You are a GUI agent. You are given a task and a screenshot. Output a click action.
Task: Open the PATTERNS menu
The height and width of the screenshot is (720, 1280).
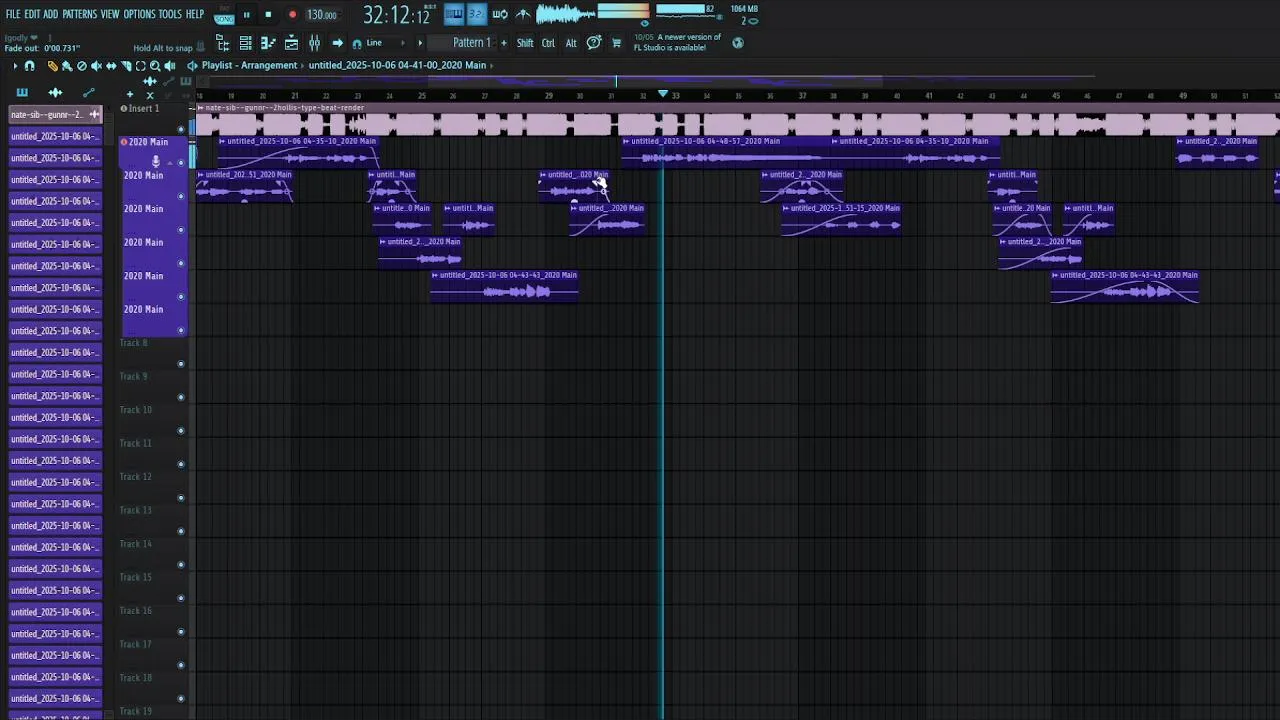(80, 15)
